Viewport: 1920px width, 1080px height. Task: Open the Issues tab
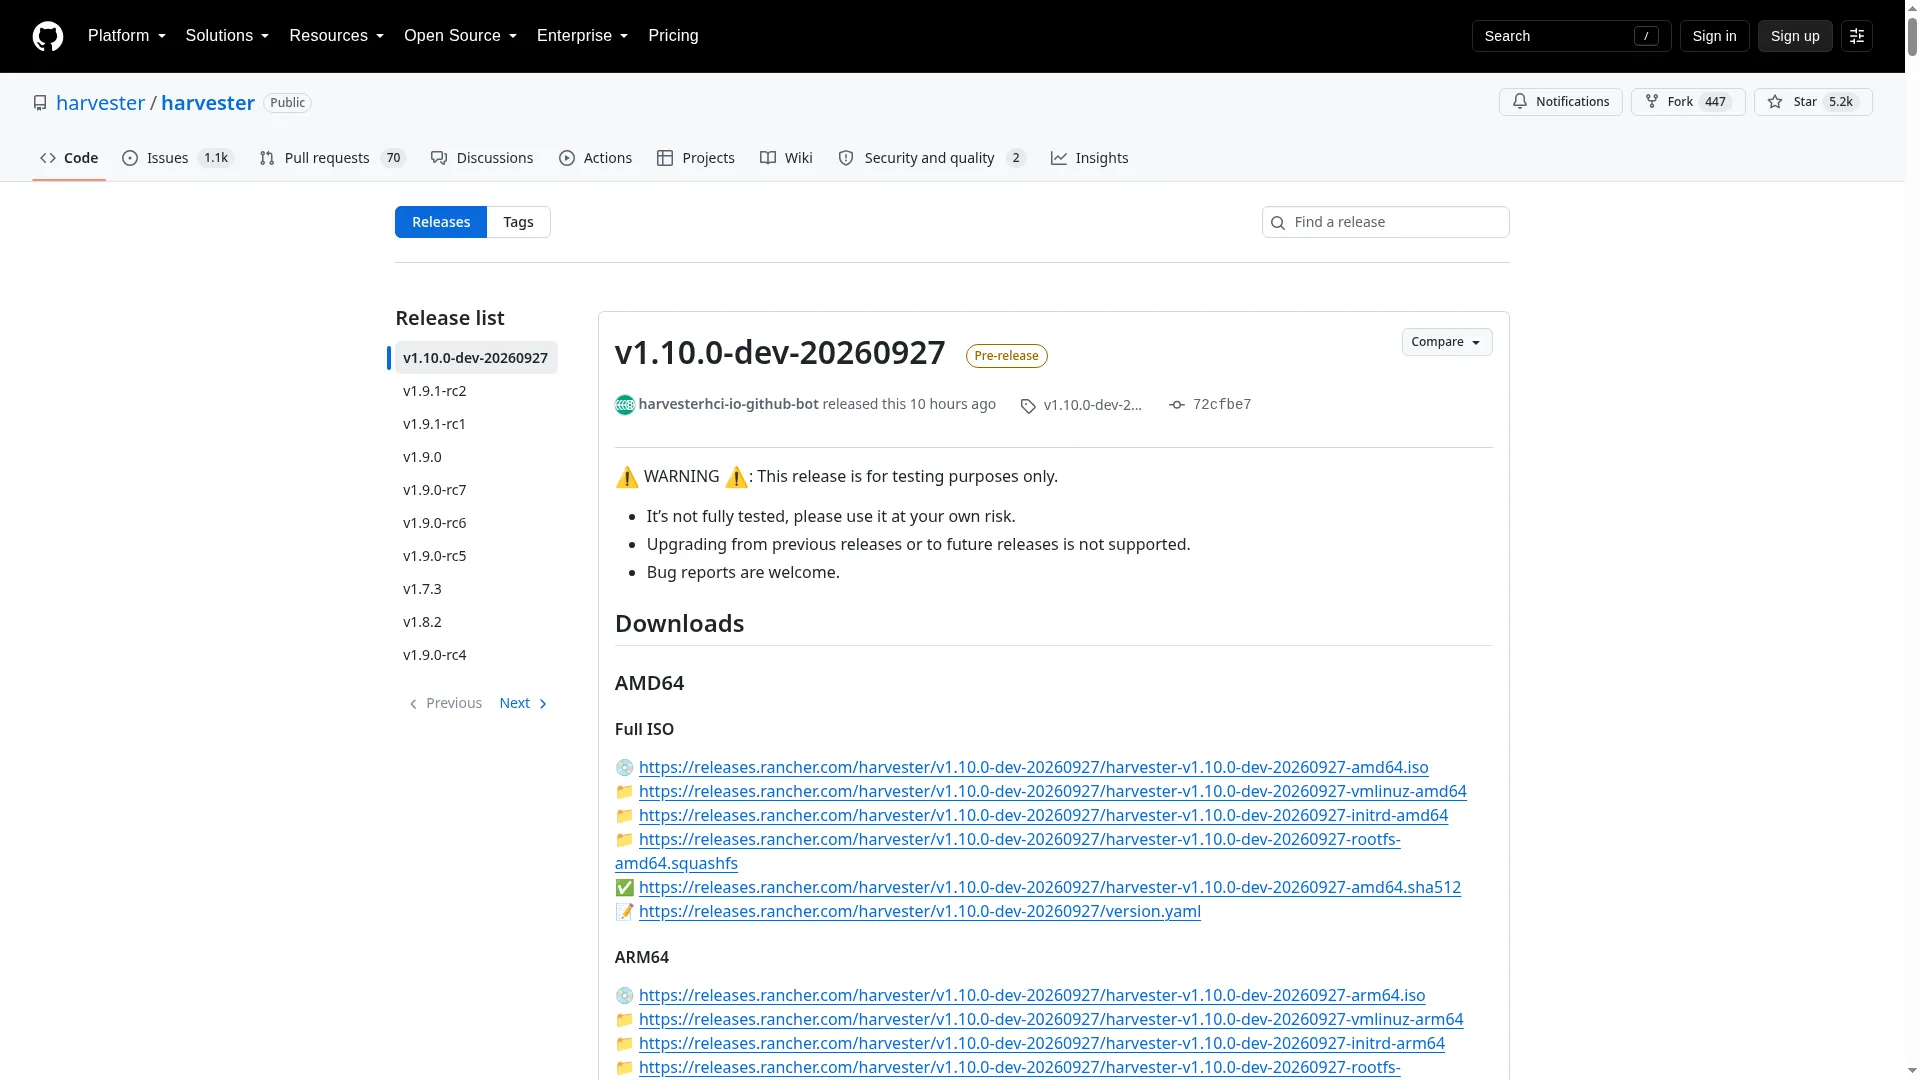pyautogui.click(x=178, y=158)
